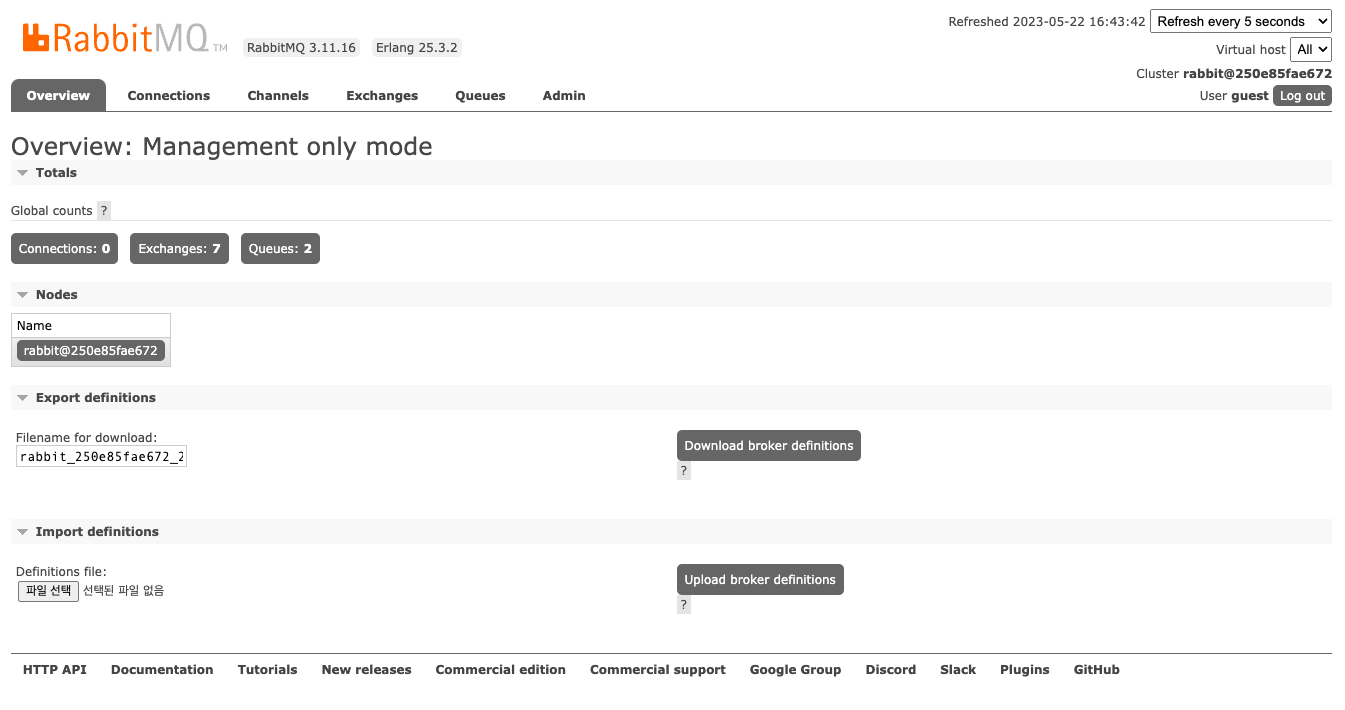Open the Tutorials footer link
The height and width of the screenshot is (710, 1345).
coord(267,670)
